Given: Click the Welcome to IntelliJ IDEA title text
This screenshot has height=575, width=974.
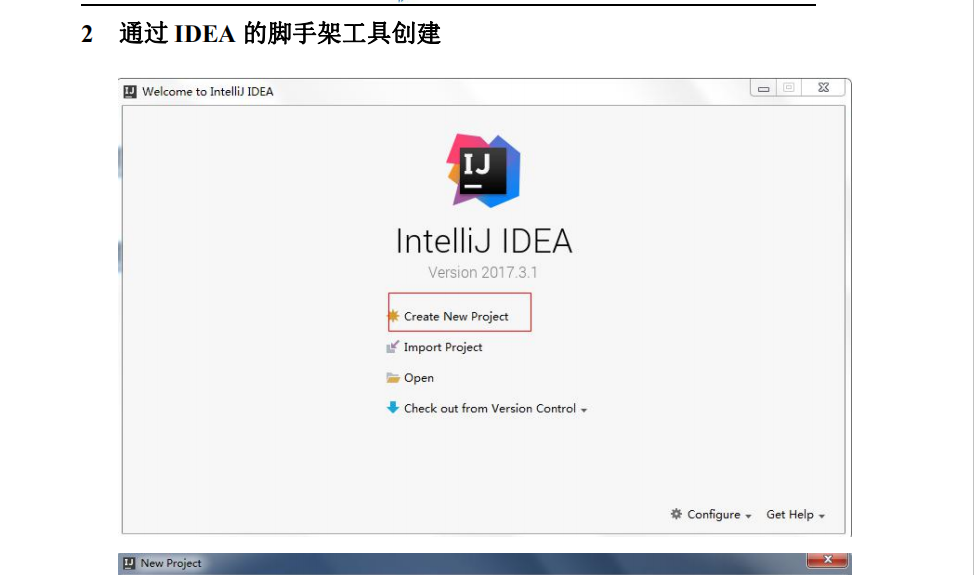Looking at the screenshot, I should click(x=207, y=92).
